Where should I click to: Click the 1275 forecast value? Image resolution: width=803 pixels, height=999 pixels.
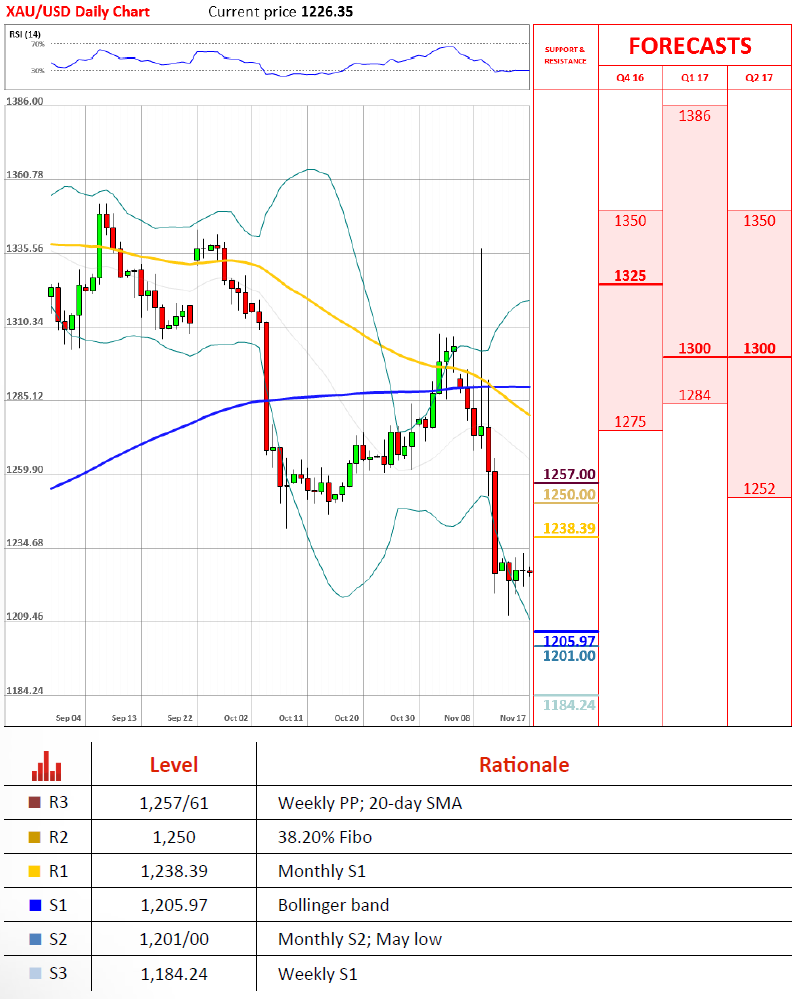630,422
